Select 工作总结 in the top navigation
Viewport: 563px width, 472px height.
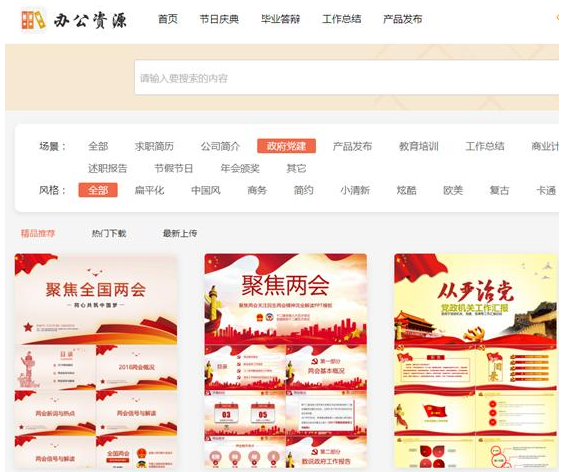coord(341,19)
